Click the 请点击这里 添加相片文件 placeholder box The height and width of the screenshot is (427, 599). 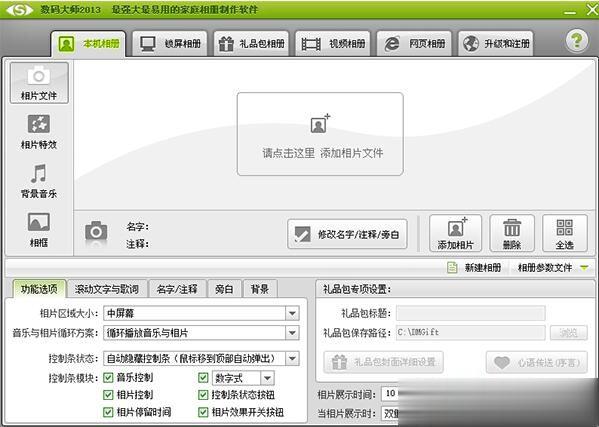[x=320, y=134]
